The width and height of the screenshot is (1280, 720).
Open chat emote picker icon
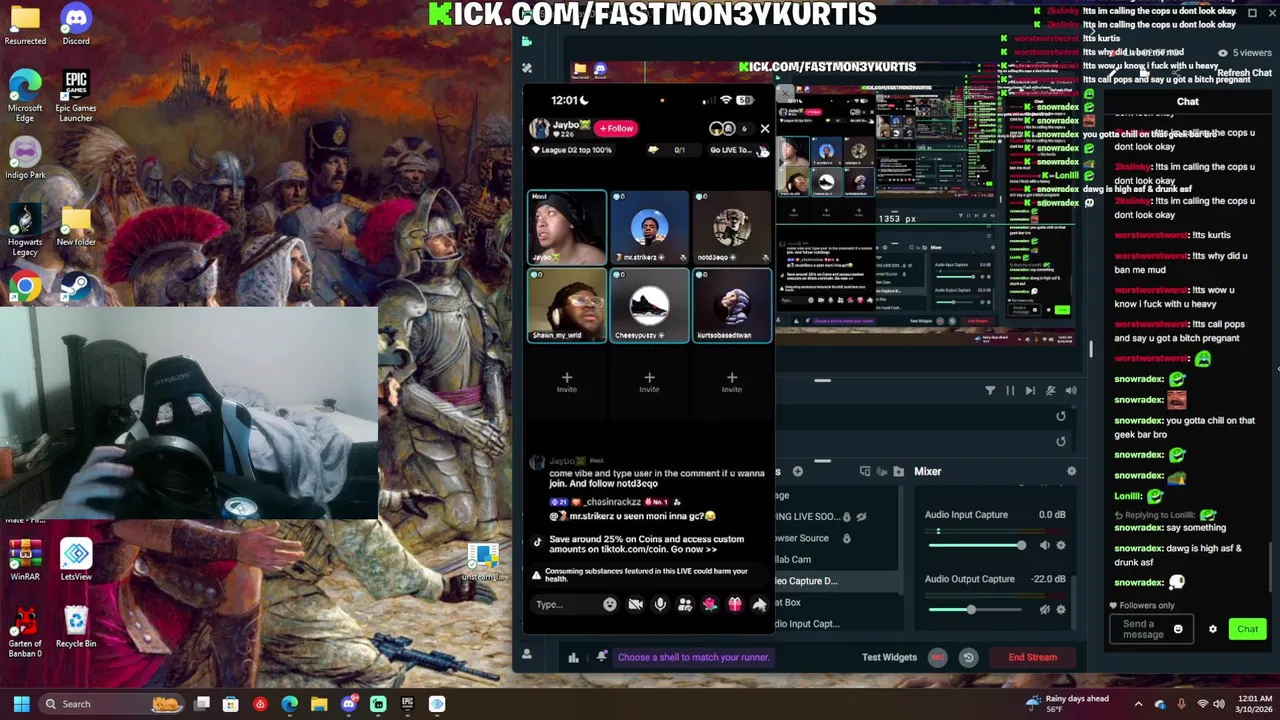(x=1178, y=629)
